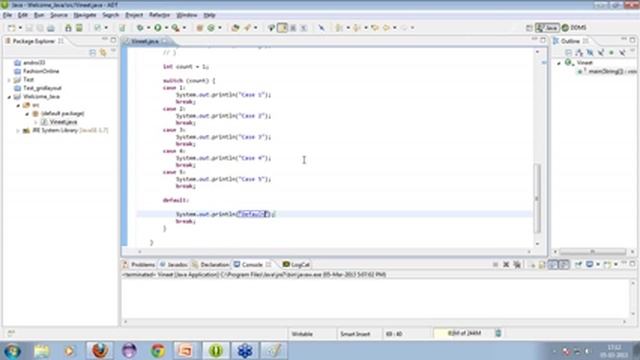This screenshot has height=360, width=640.
Task: Switch to the DDMS perspective button
Action: pyautogui.click(x=574, y=28)
